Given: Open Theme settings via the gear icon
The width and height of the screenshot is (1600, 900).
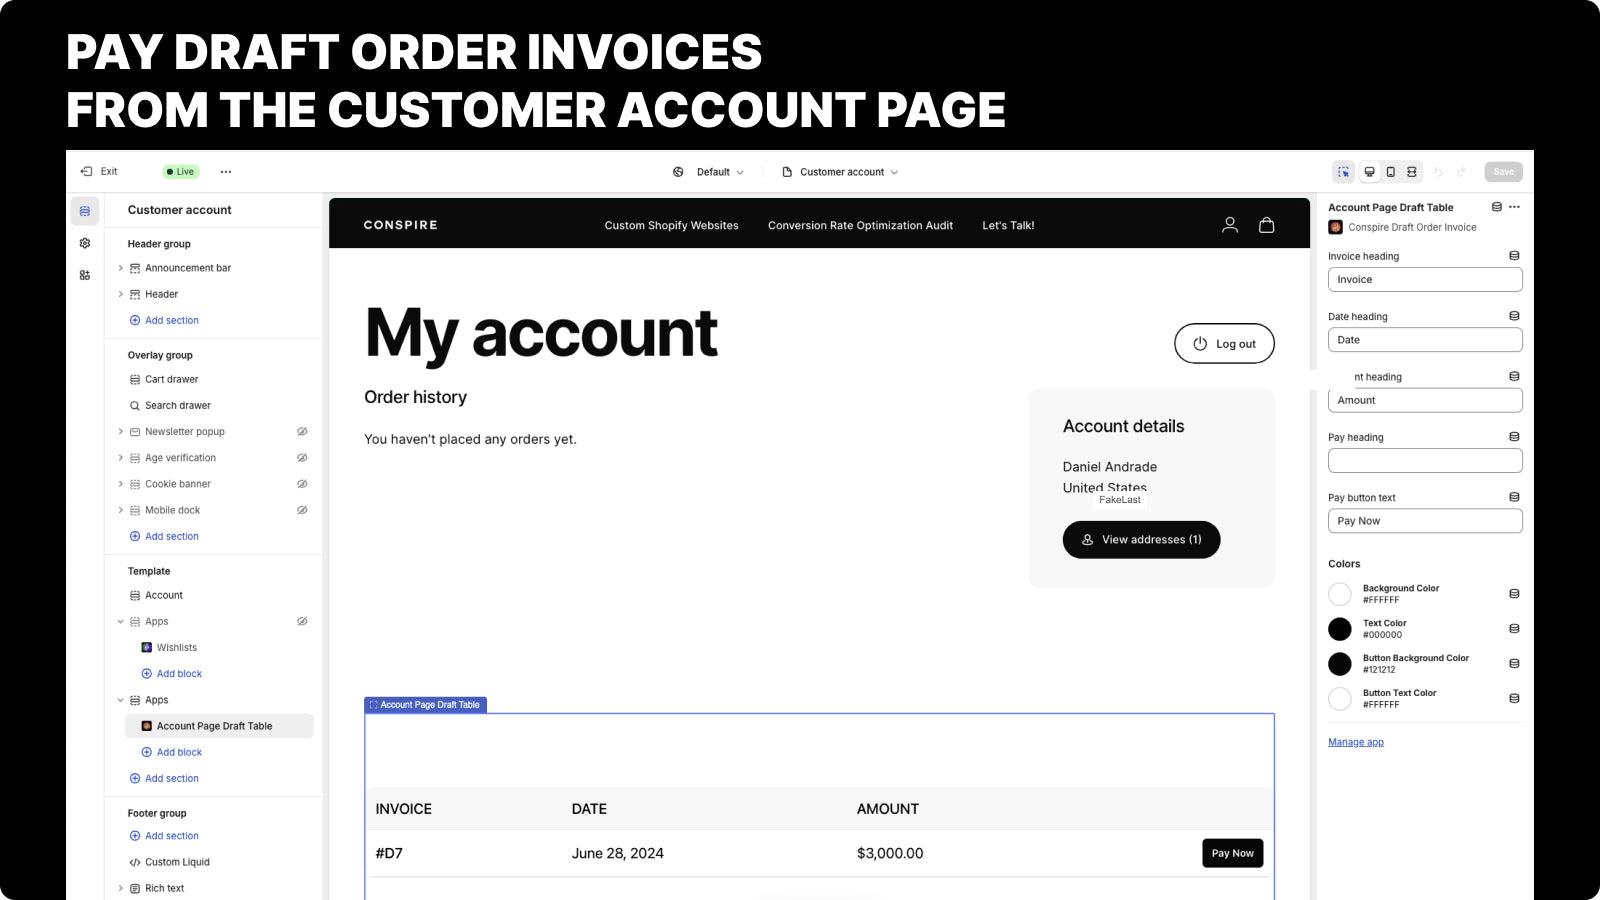Looking at the screenshot, I should [x=85, y=243].
